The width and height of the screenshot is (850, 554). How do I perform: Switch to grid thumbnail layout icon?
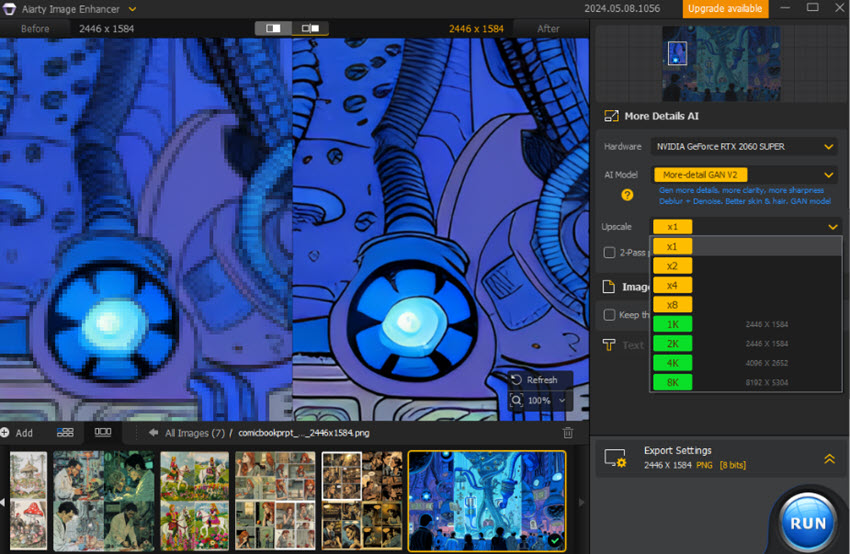click(x=65, y=432)
